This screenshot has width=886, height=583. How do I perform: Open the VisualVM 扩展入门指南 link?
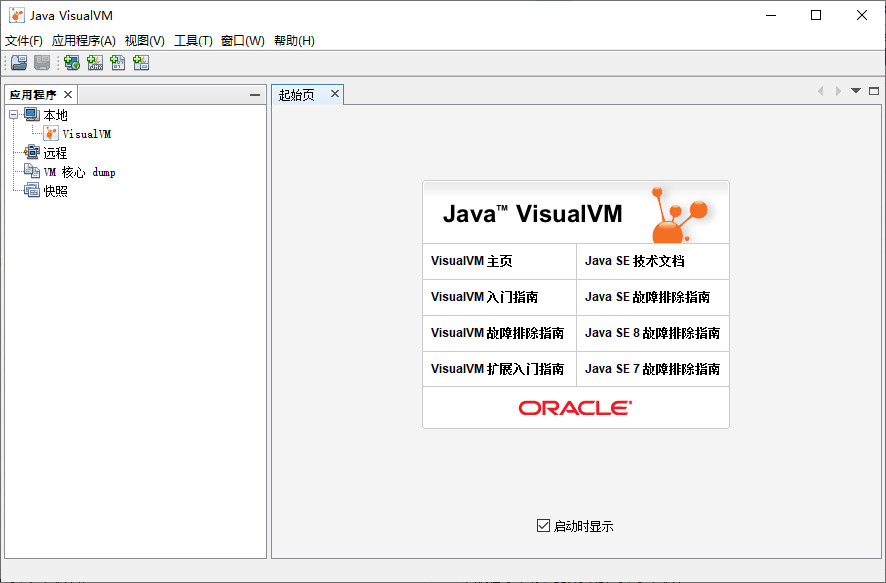[497, 369]
